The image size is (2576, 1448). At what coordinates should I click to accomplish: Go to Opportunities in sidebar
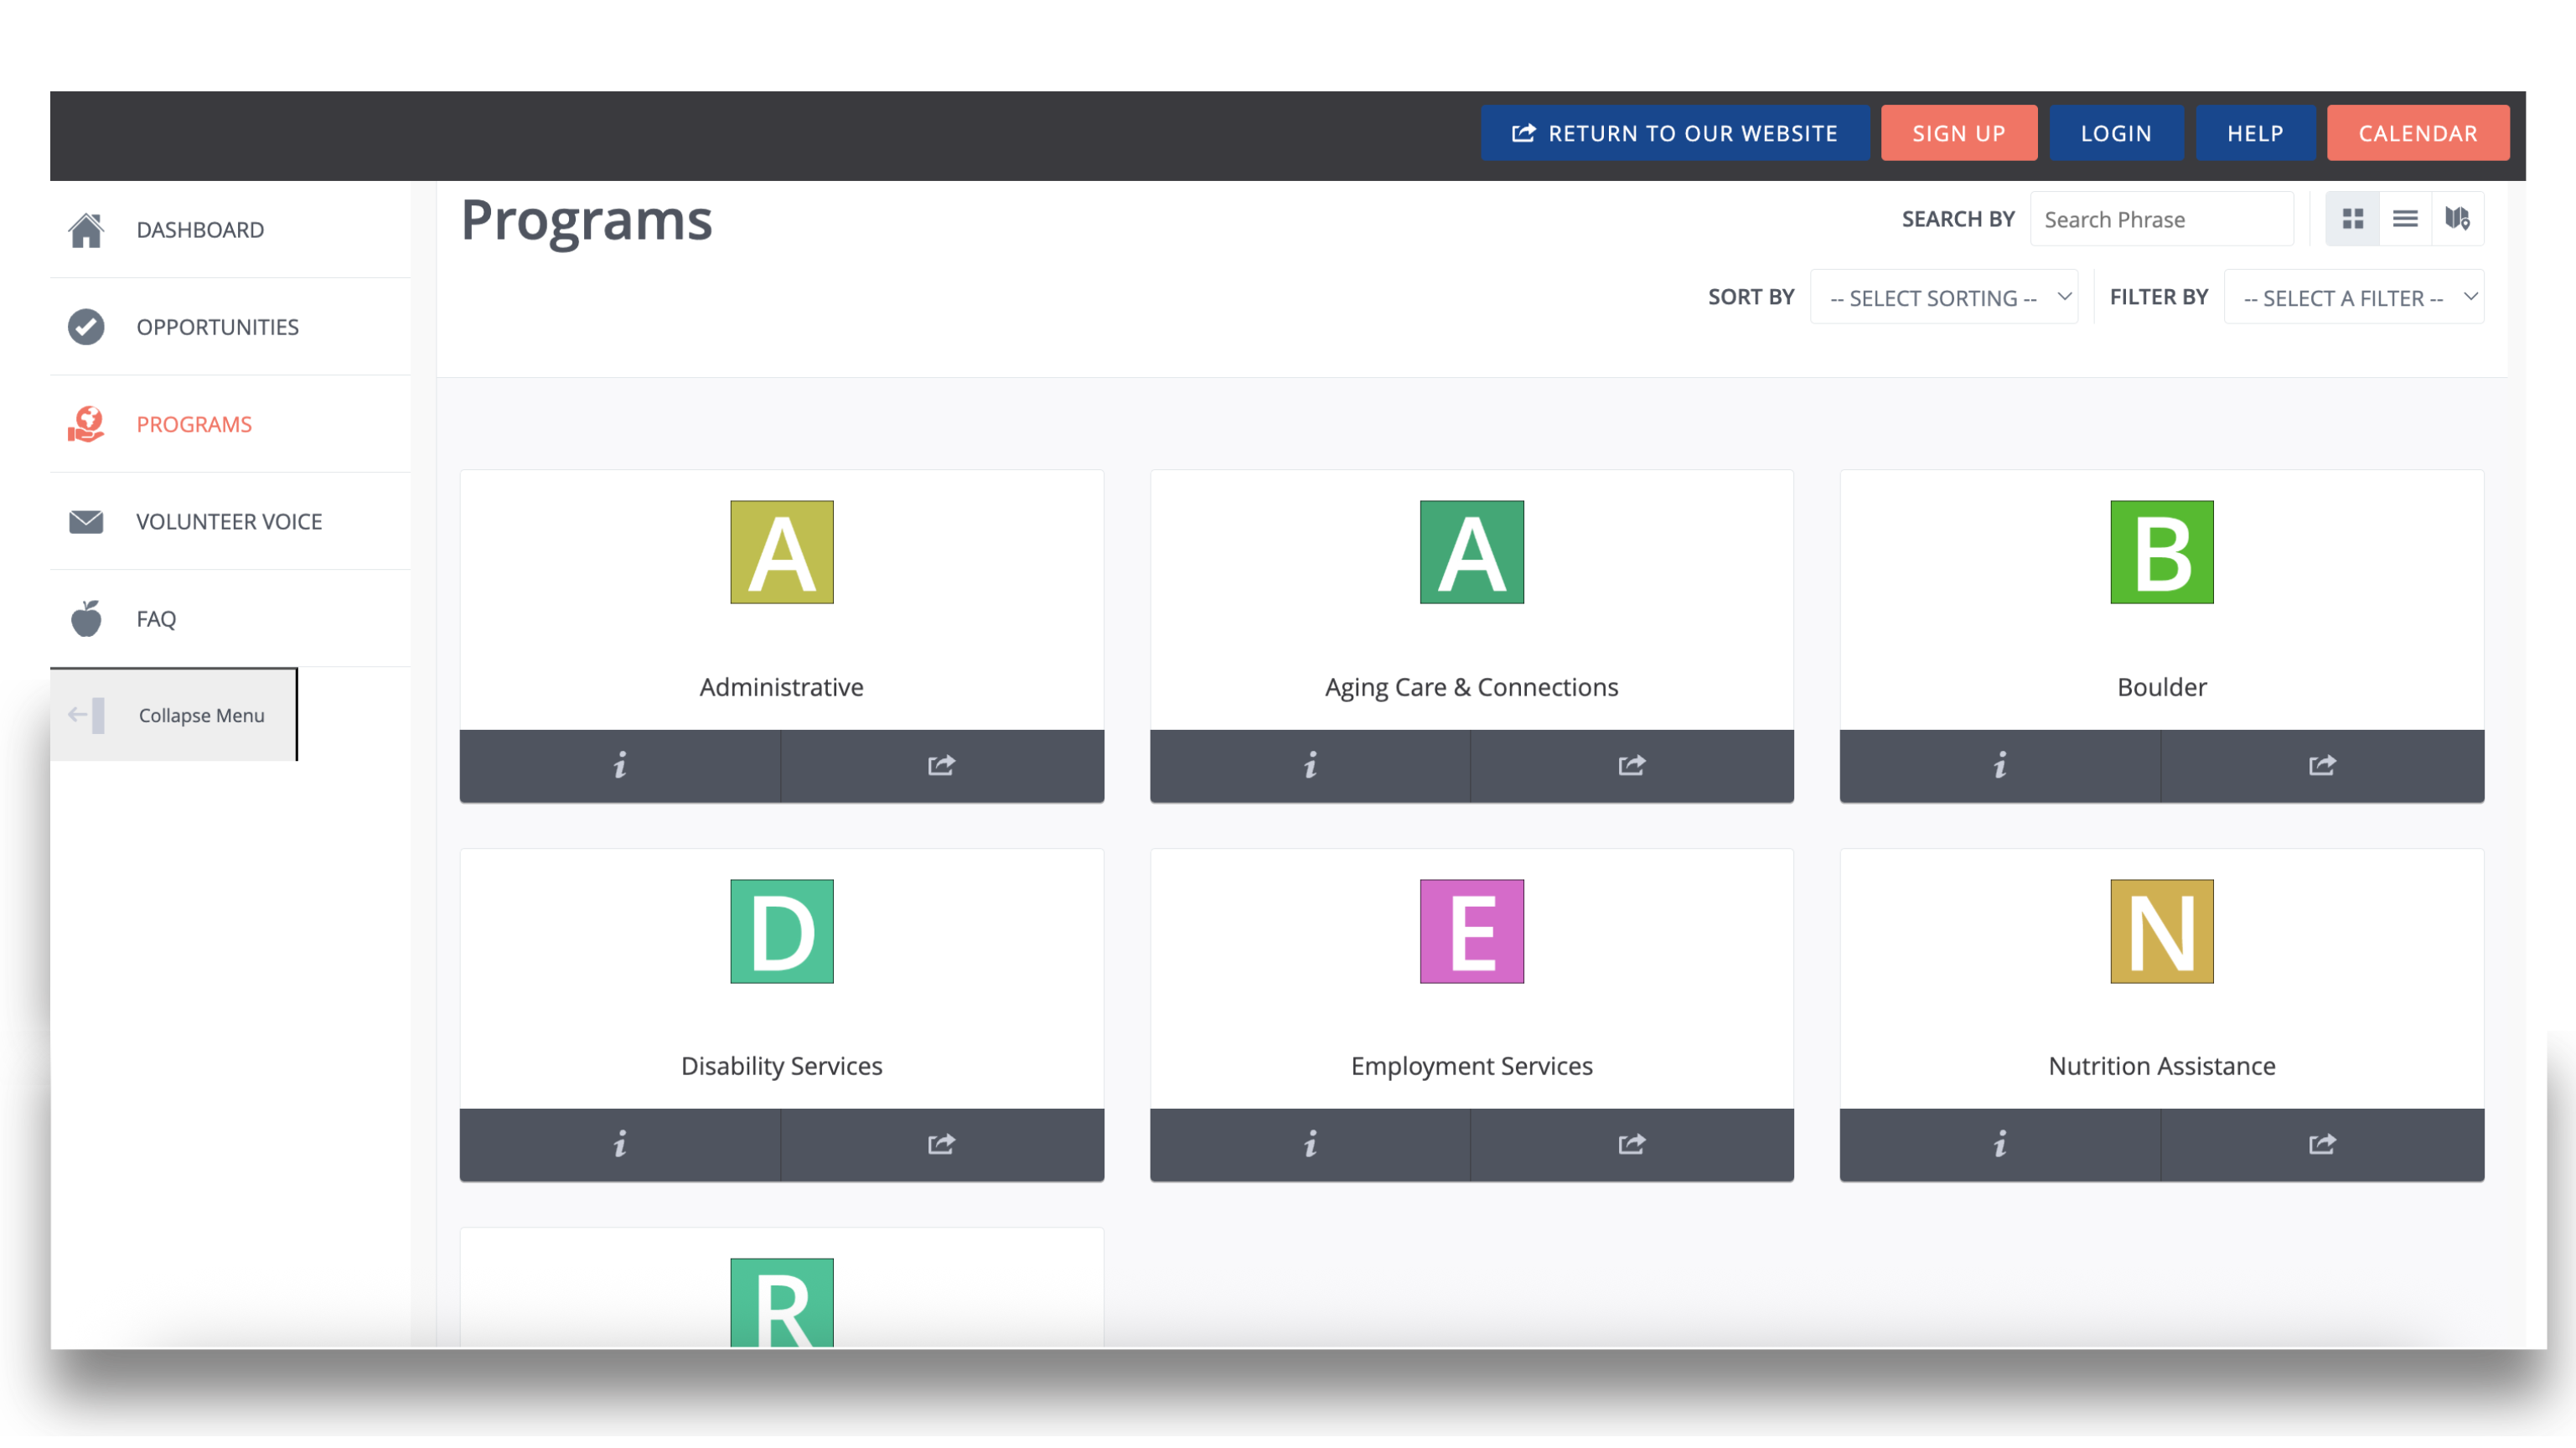click(x=217, y=327)
